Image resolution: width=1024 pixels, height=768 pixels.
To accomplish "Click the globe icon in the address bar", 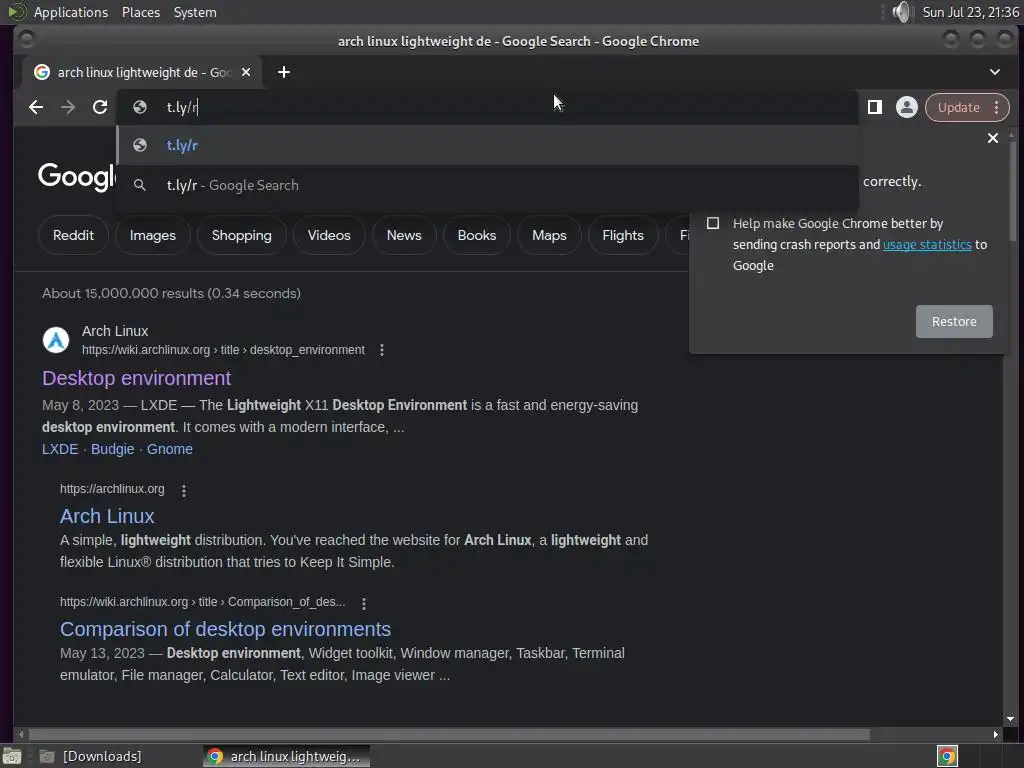I will pos(140,107).
